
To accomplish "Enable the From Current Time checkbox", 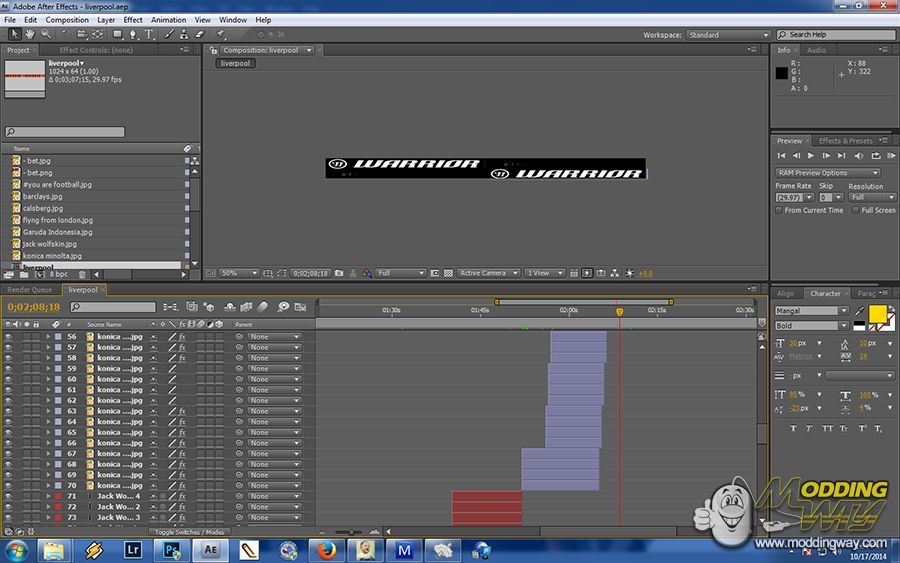I will coord(780,210).
